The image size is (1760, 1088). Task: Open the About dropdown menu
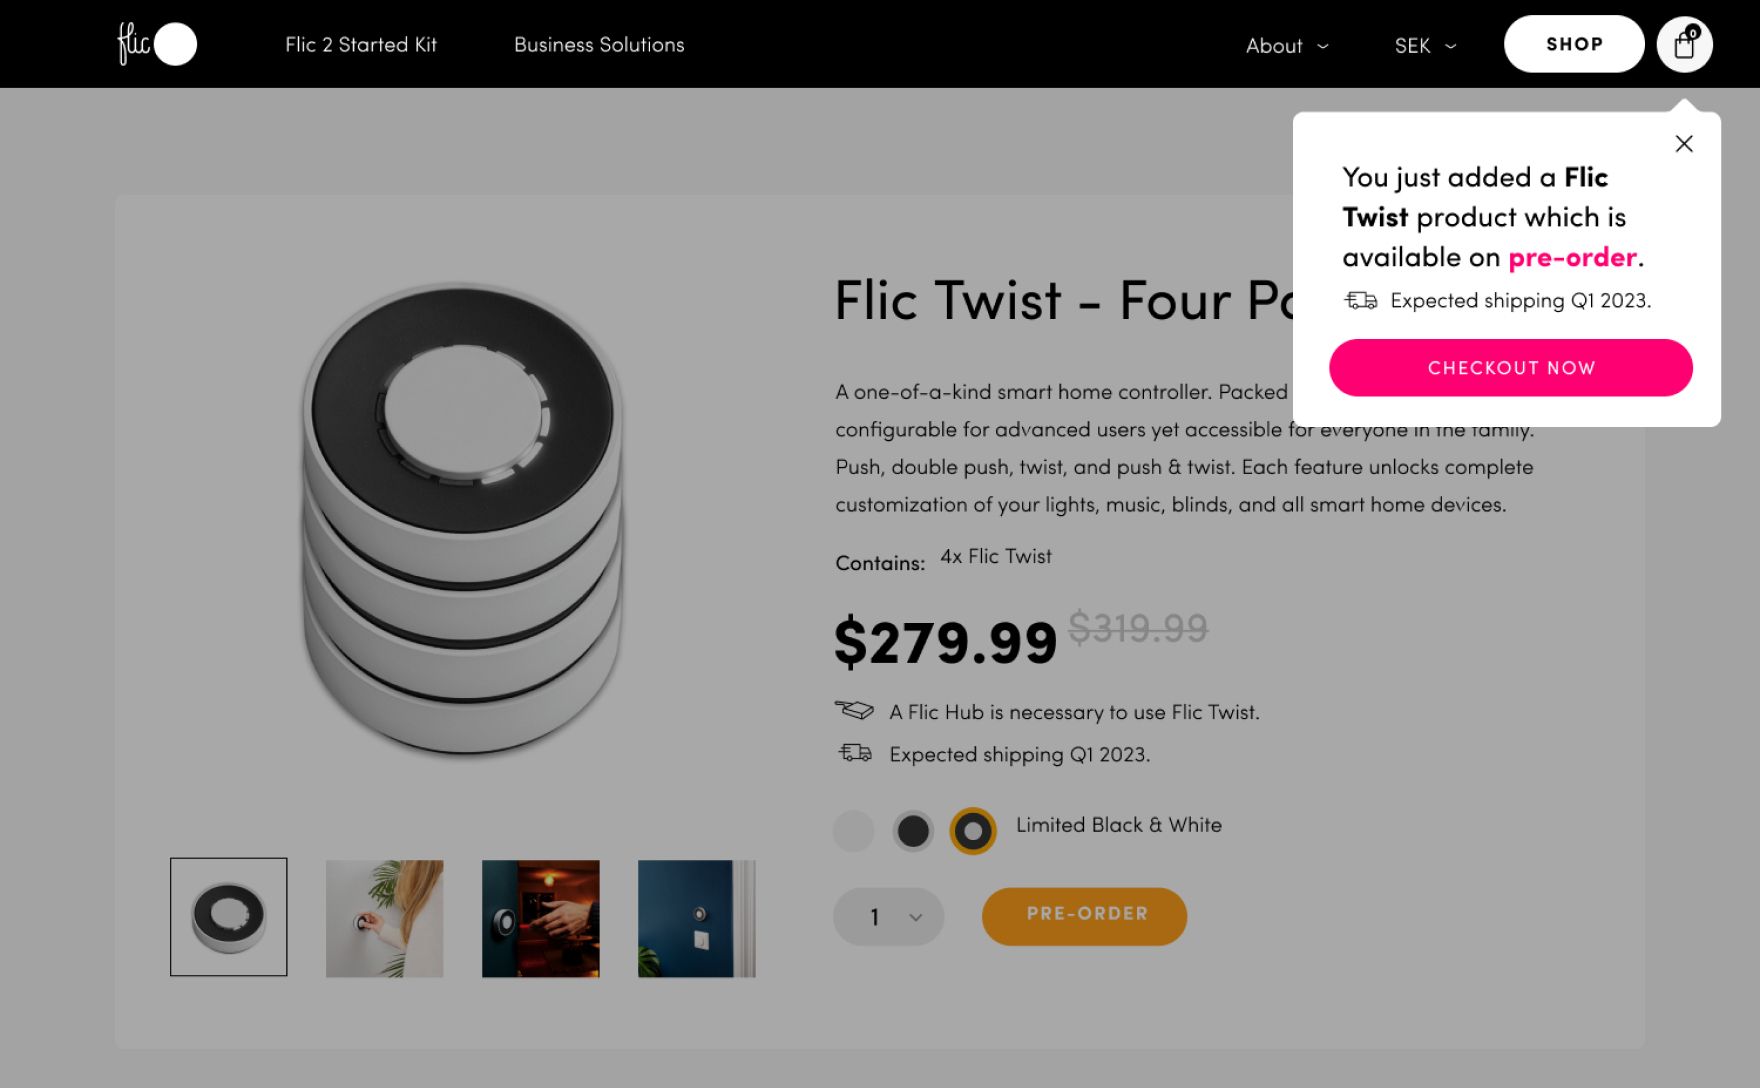click(x=1286, y=45)
